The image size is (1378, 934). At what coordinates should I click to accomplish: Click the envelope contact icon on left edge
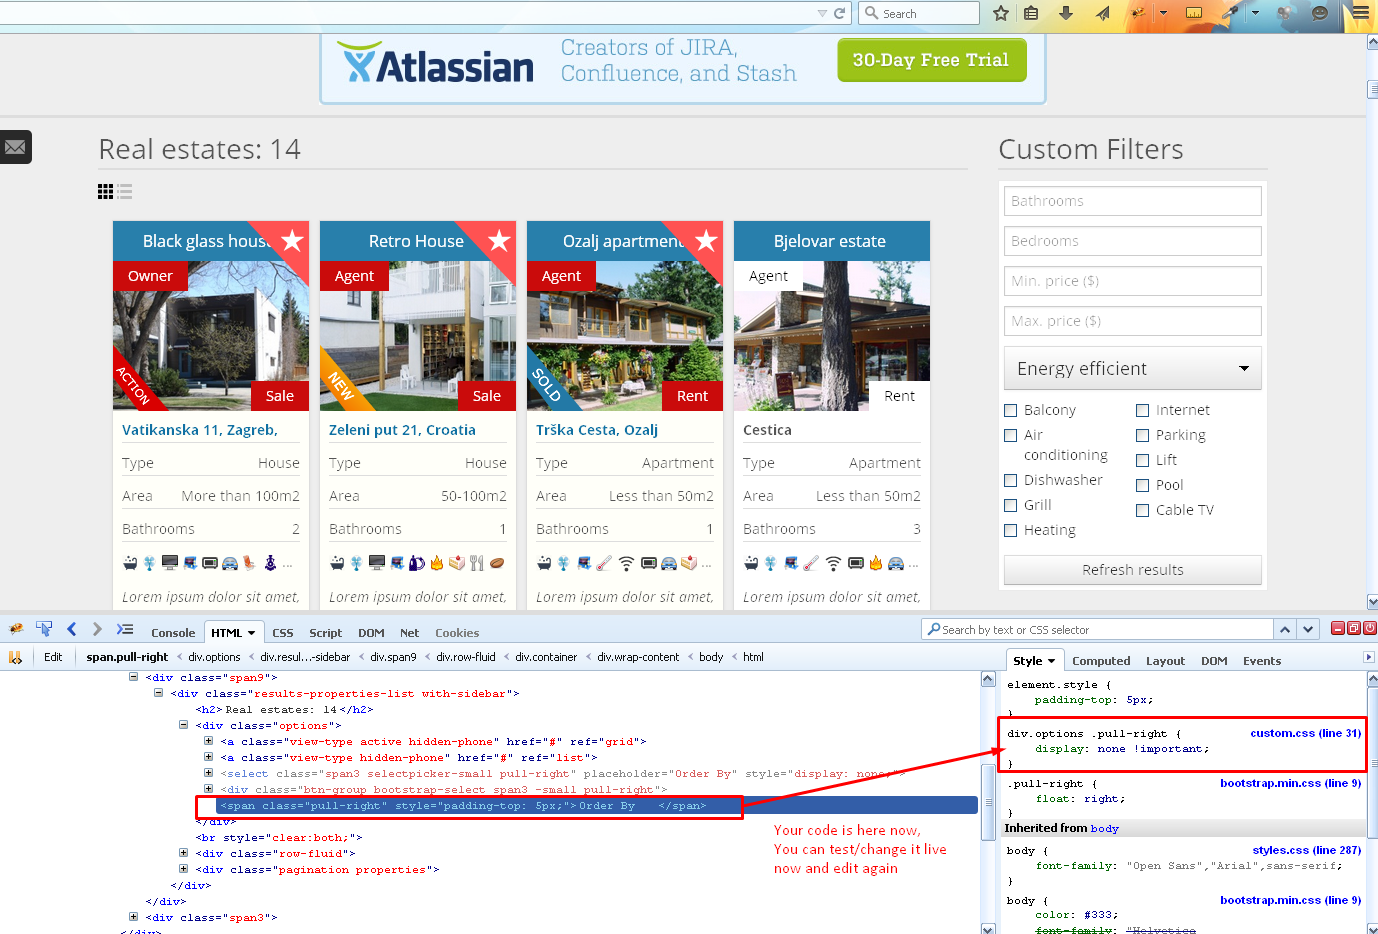(15, 147)
